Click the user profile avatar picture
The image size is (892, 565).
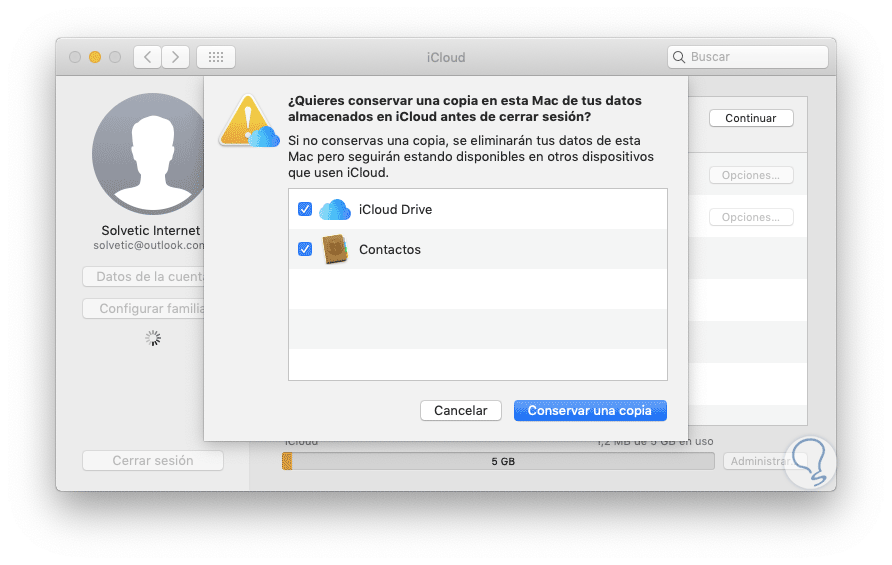click(x=149, y=154)
